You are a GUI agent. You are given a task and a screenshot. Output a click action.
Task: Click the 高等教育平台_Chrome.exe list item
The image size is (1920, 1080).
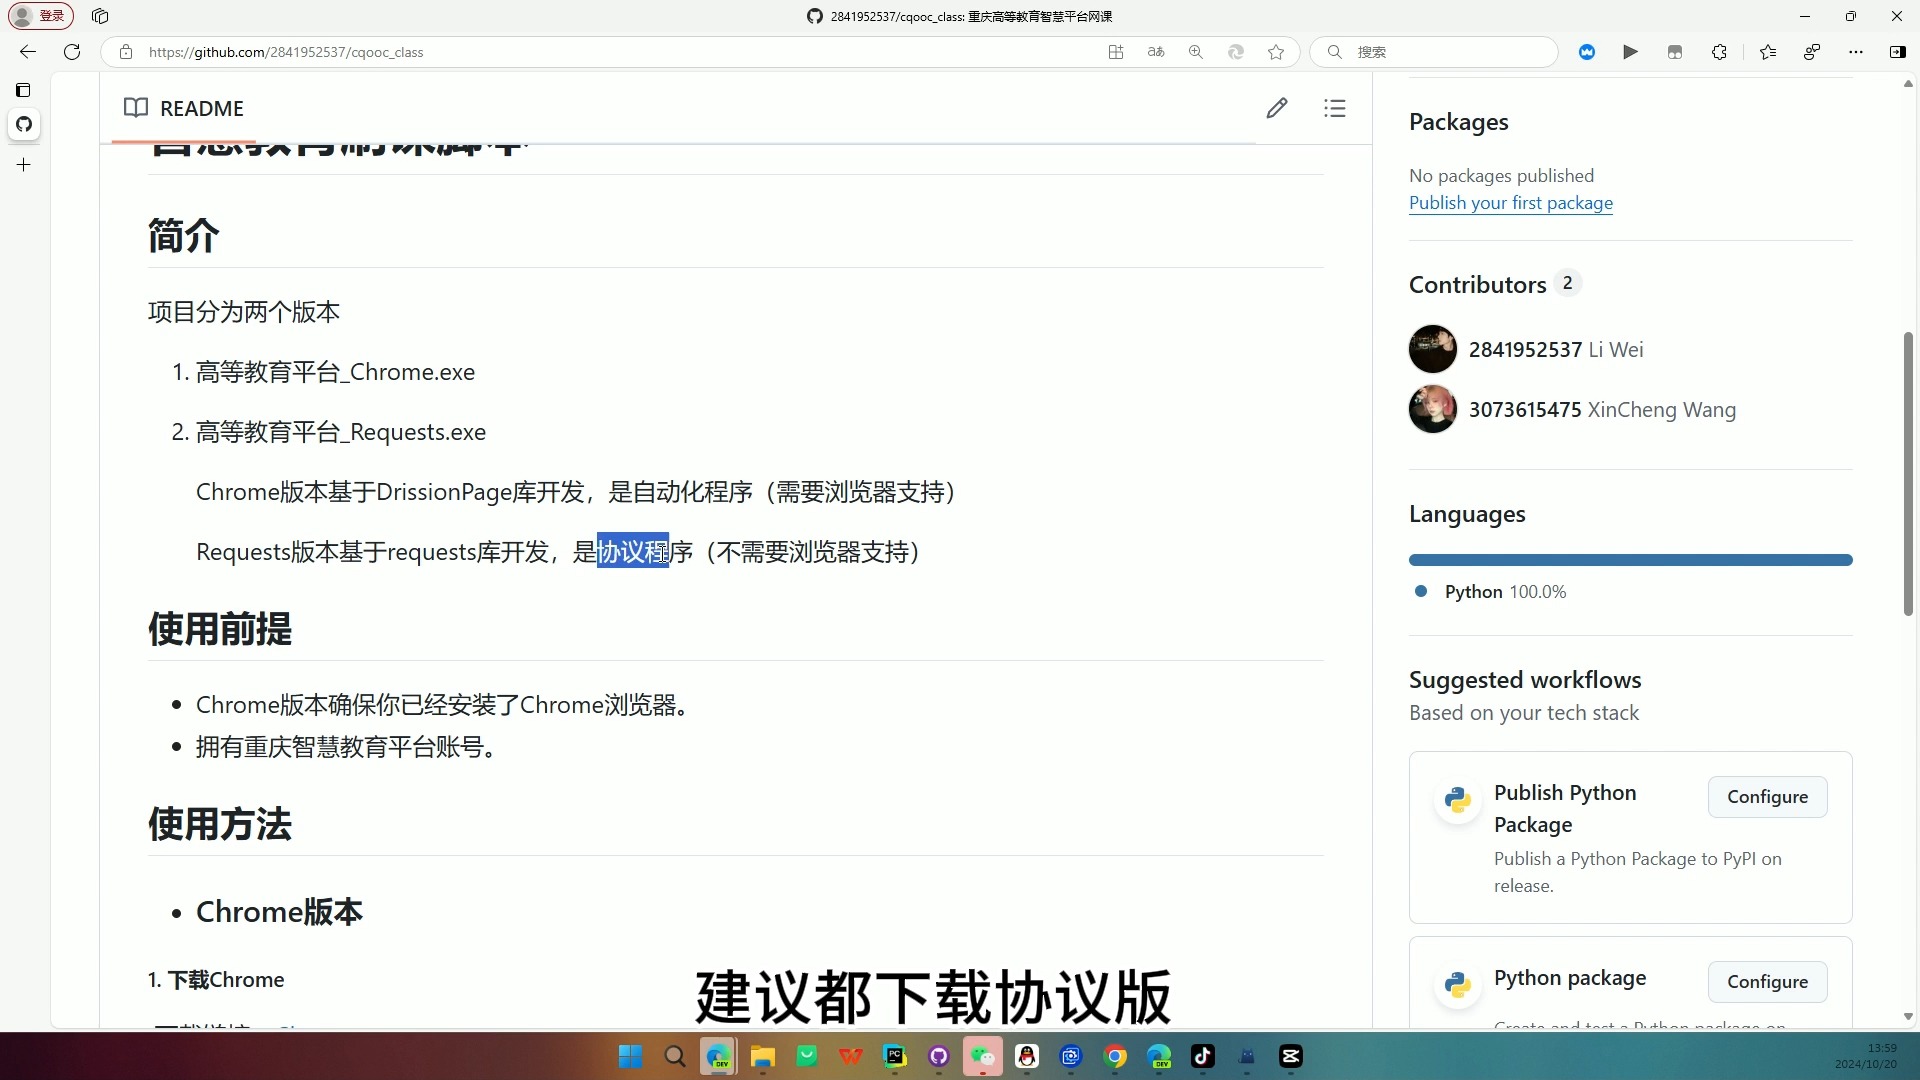click(x=335, y=372)
